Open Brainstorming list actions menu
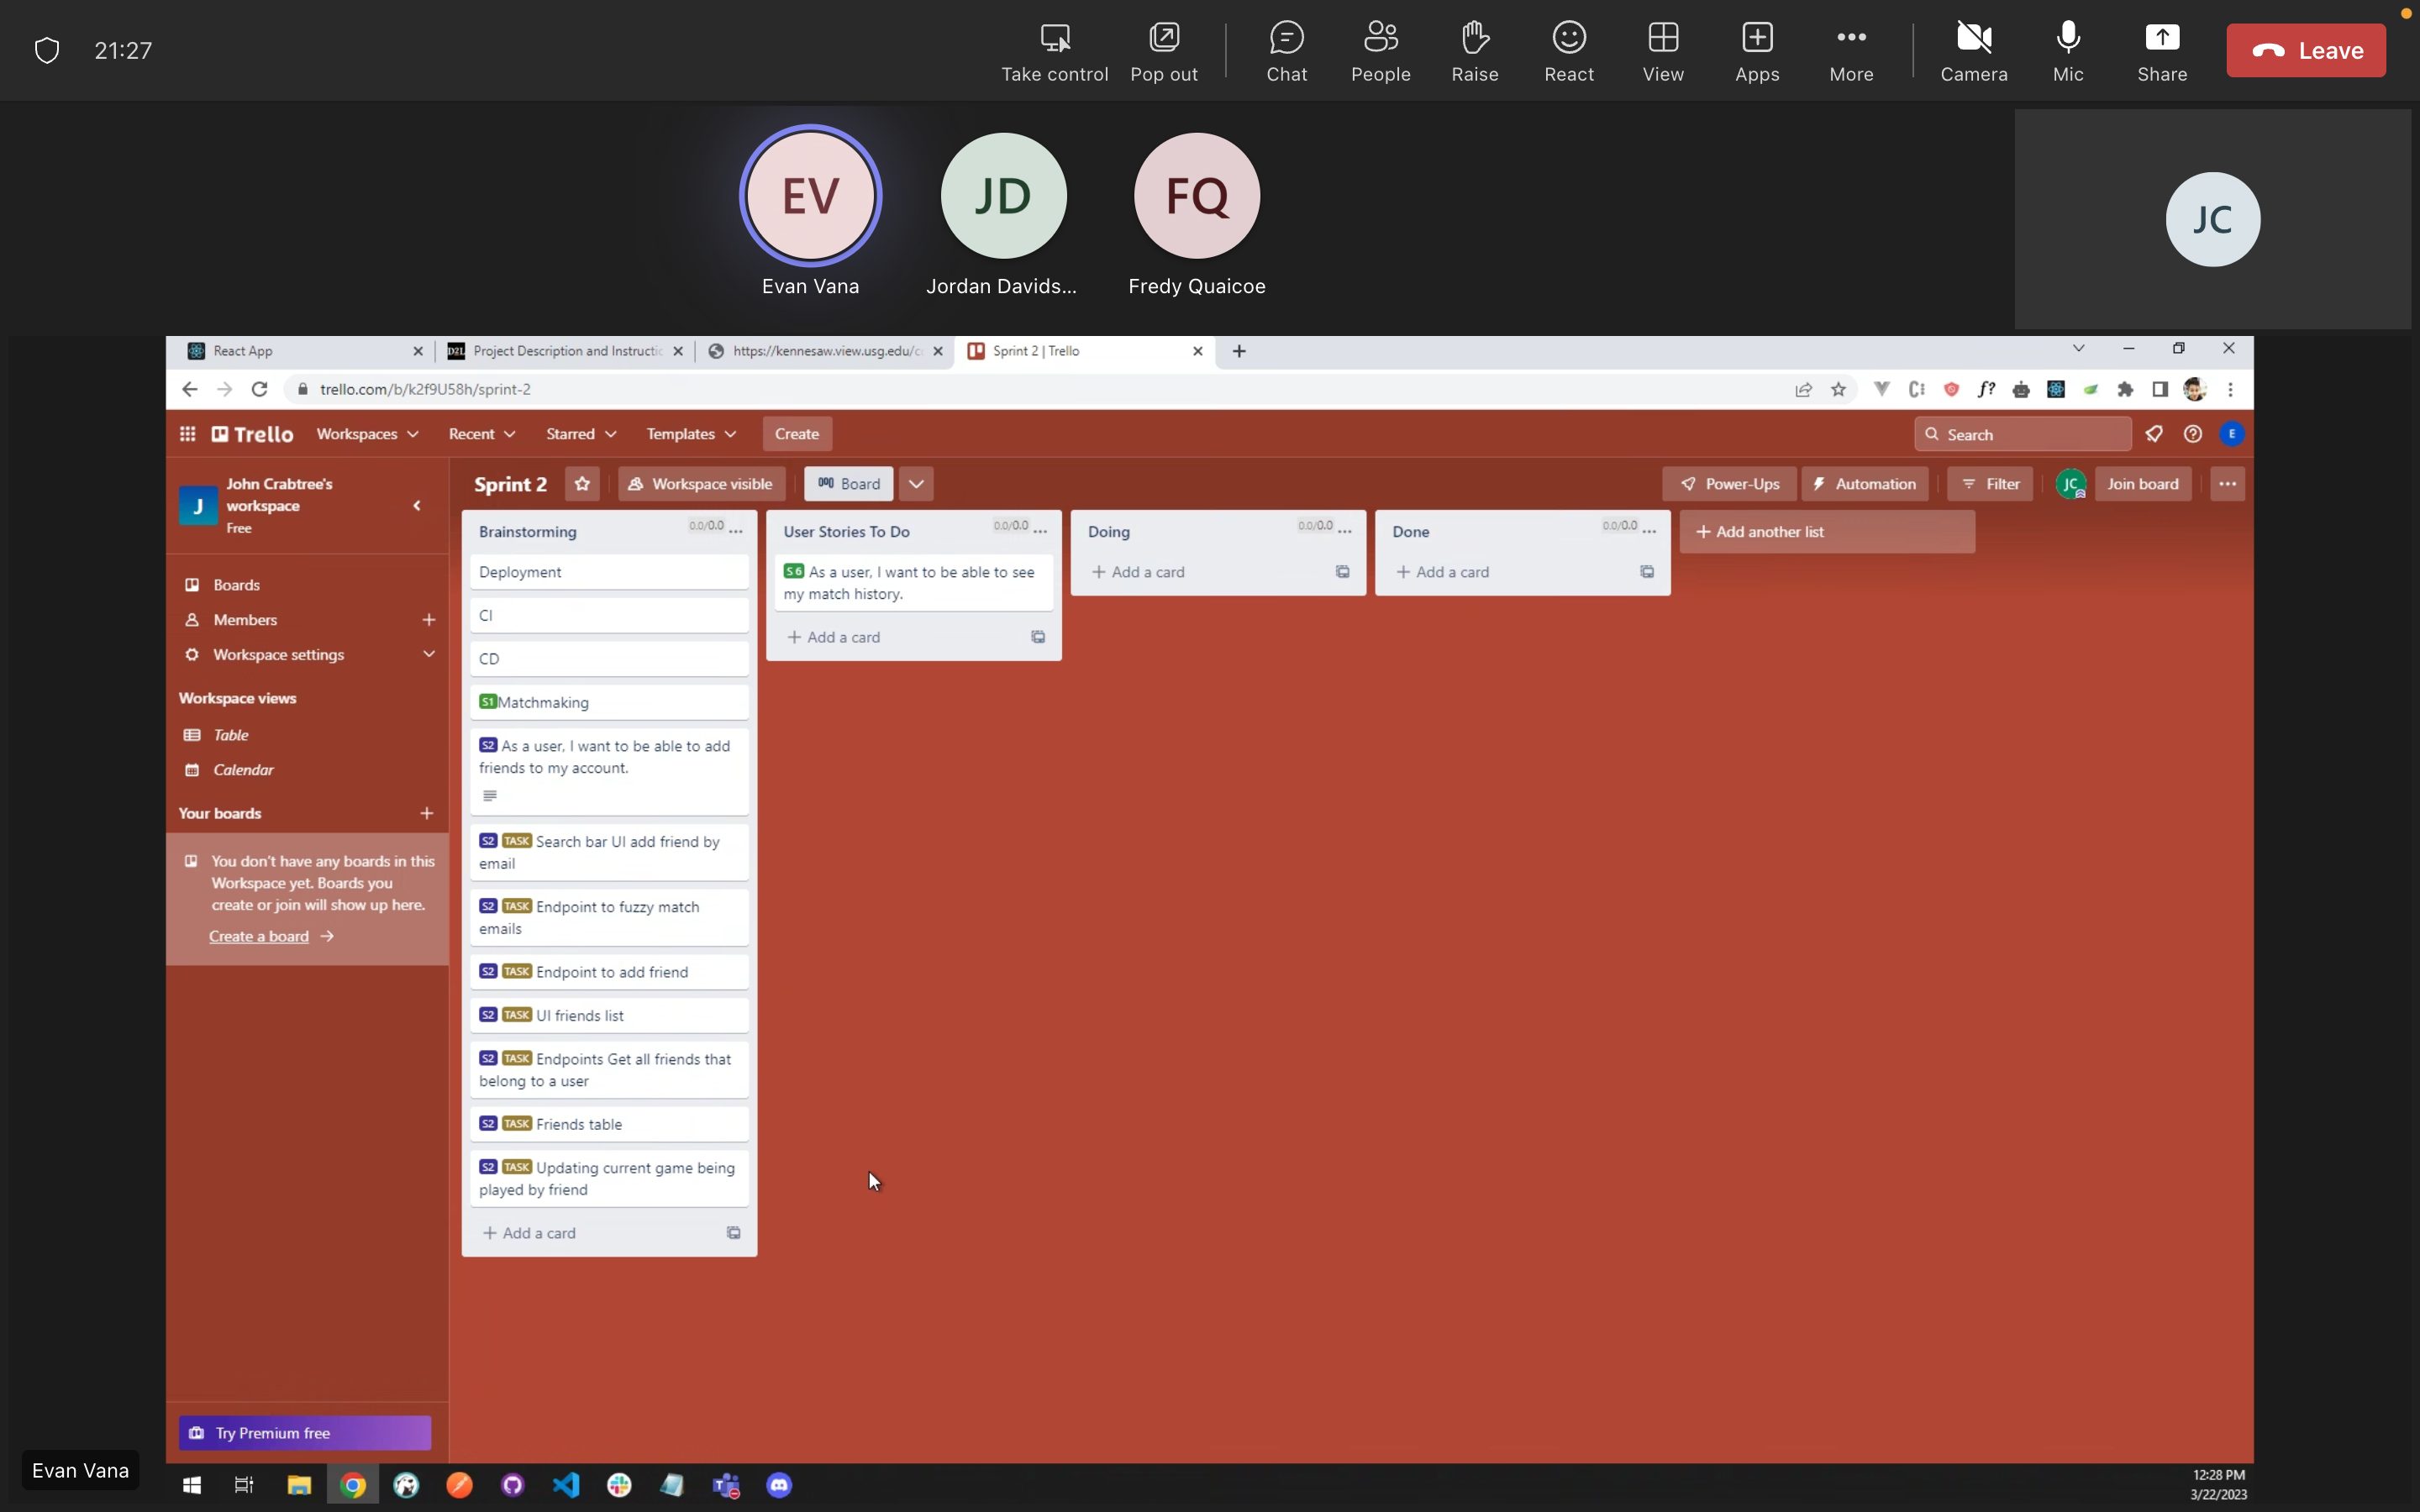This screenshot has width=2420, height=1512. point(737,531)
